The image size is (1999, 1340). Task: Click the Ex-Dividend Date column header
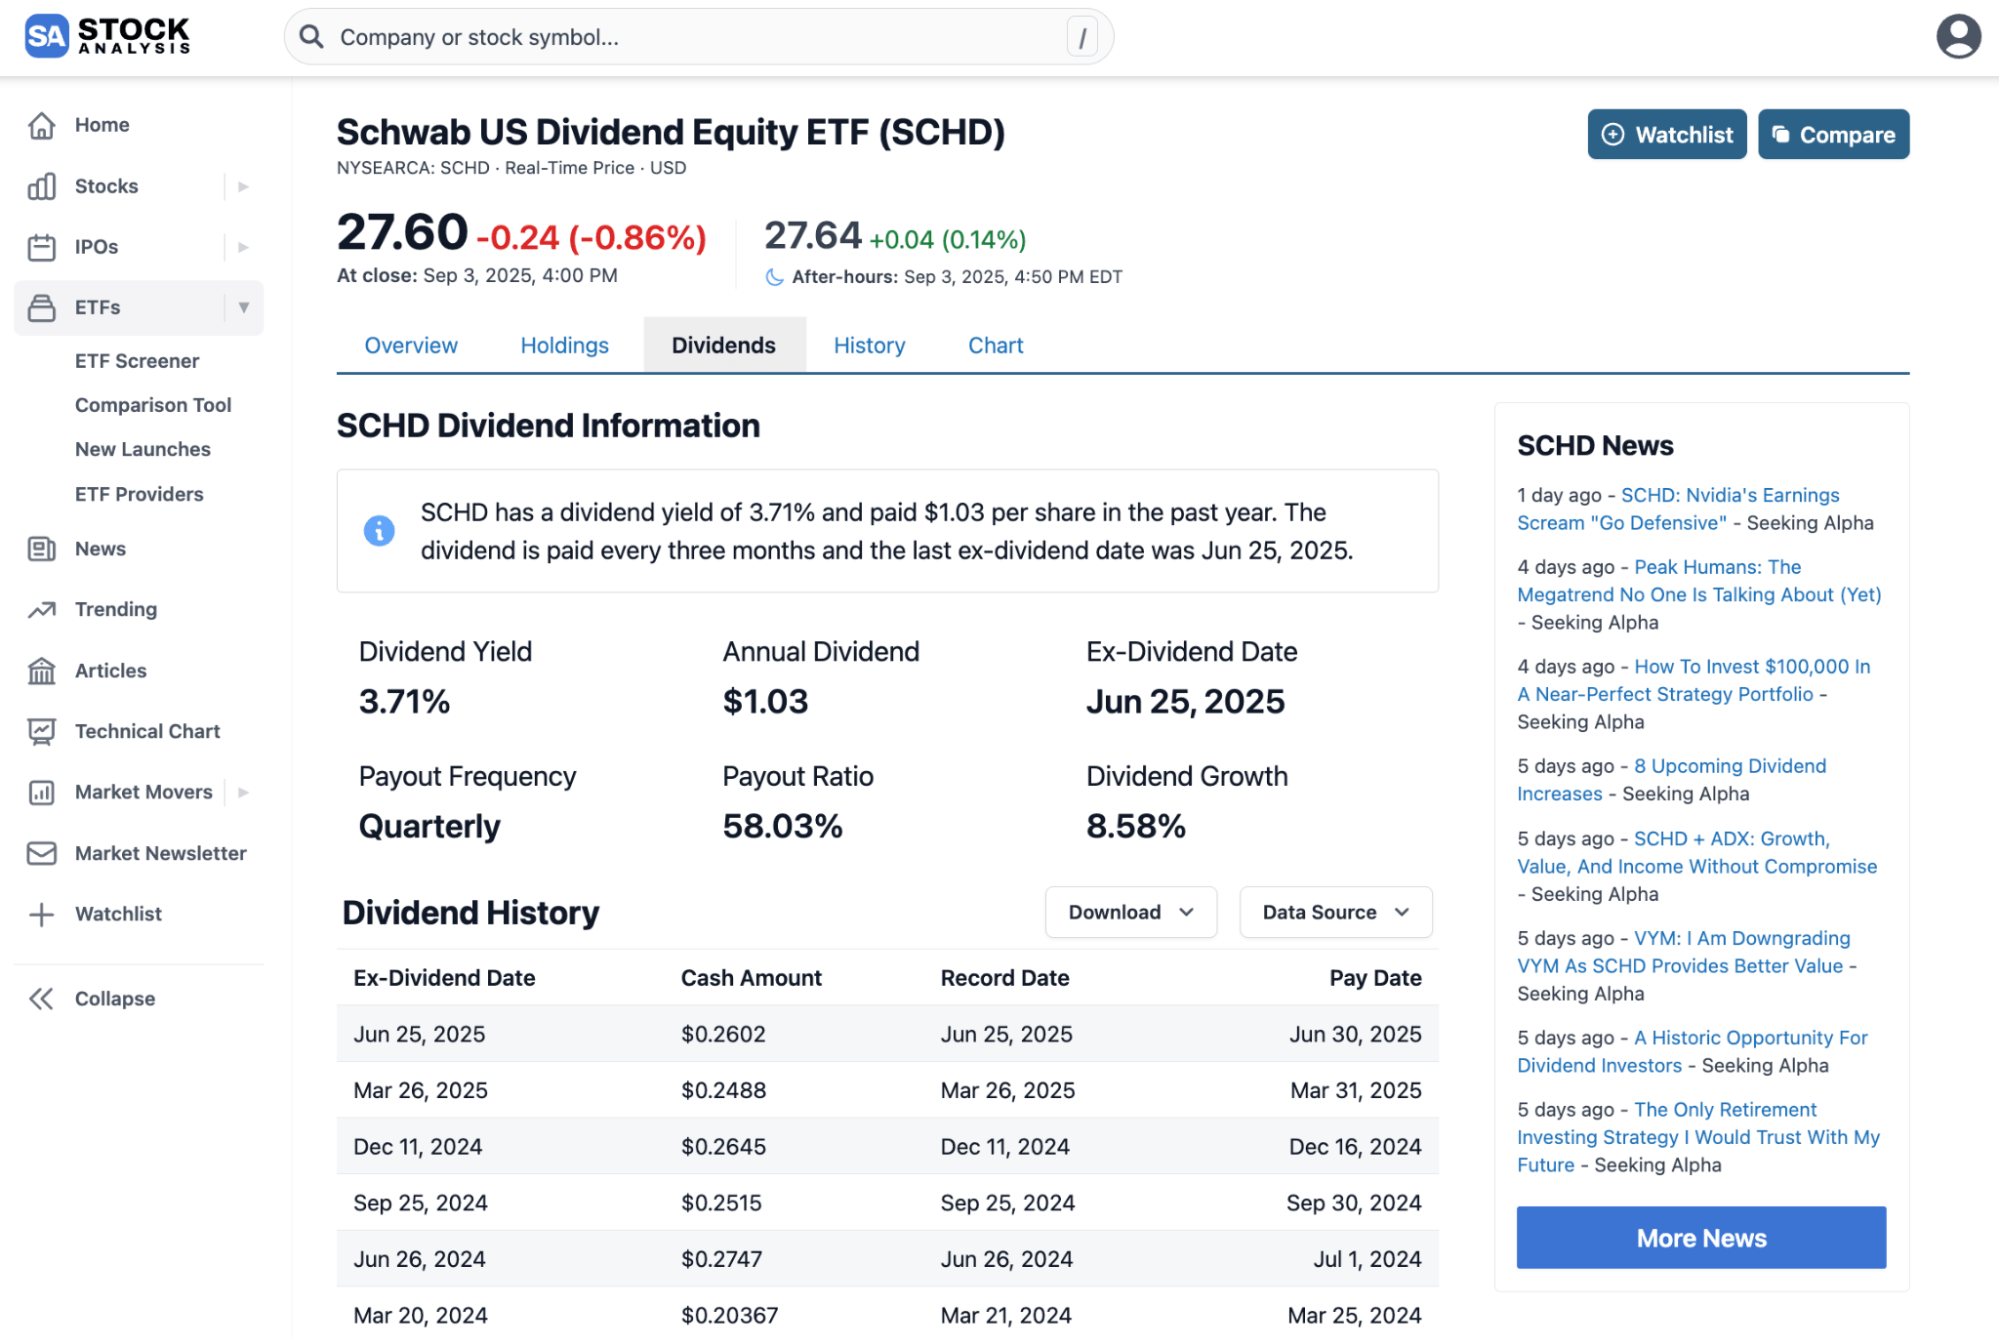[x=444, y=978]
